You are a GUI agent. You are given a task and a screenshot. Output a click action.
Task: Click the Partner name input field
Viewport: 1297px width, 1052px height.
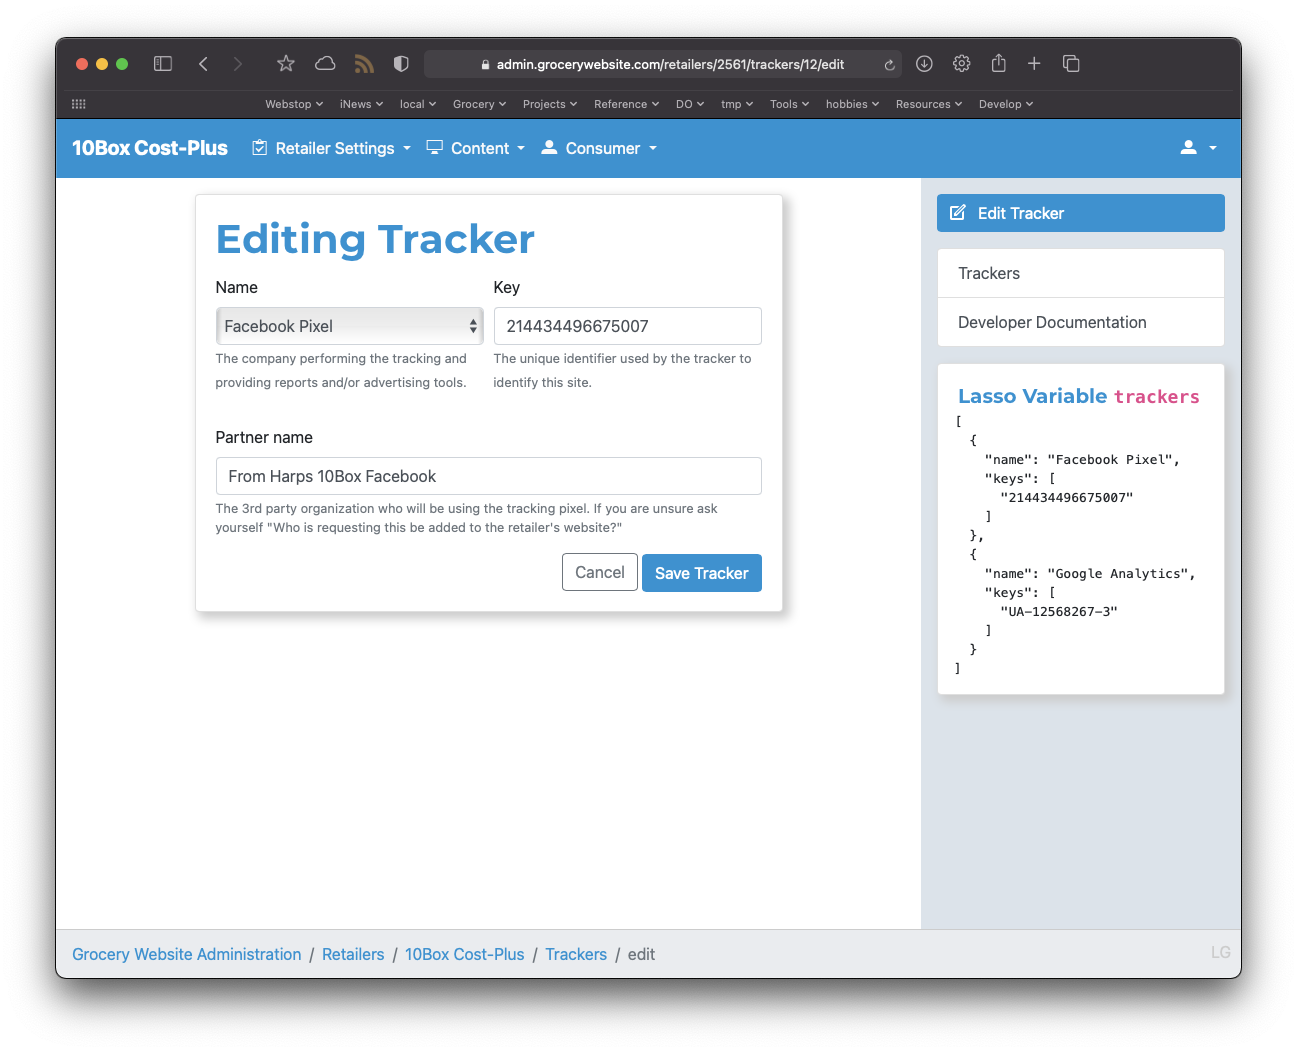pyautogui.click(x=488, y=476)
